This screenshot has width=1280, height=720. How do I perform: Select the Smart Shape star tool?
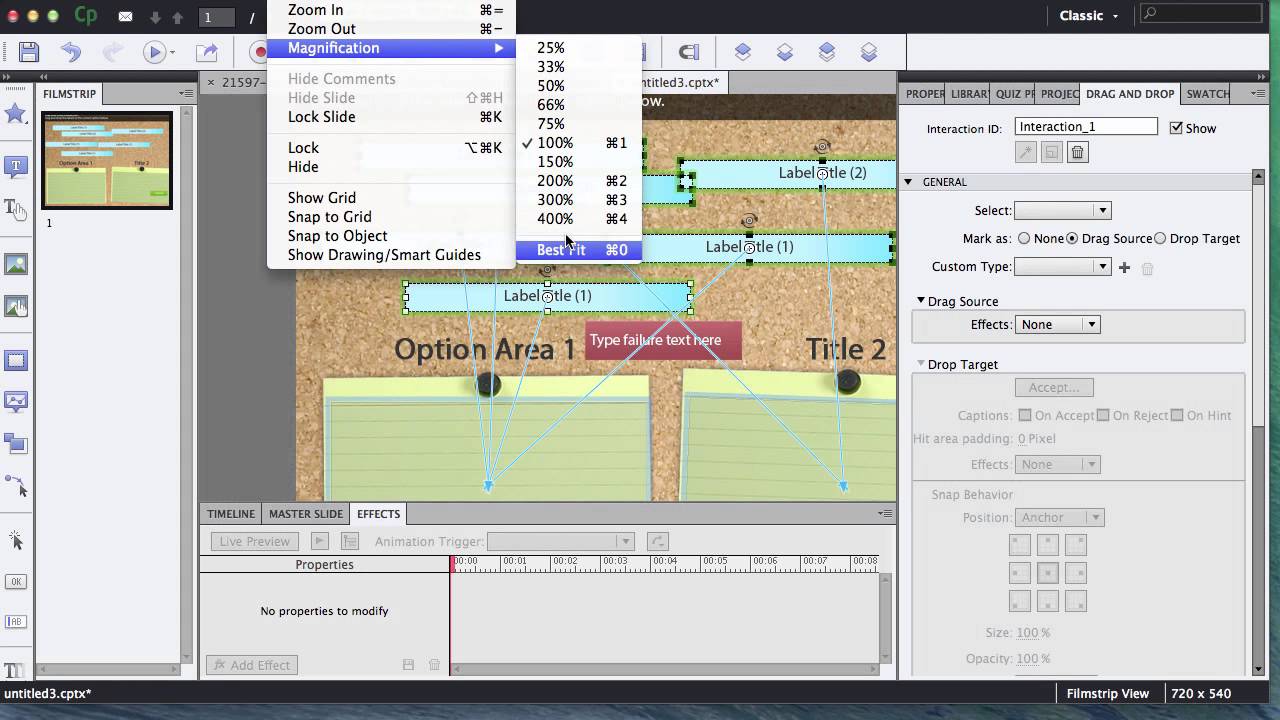[16, 114]
